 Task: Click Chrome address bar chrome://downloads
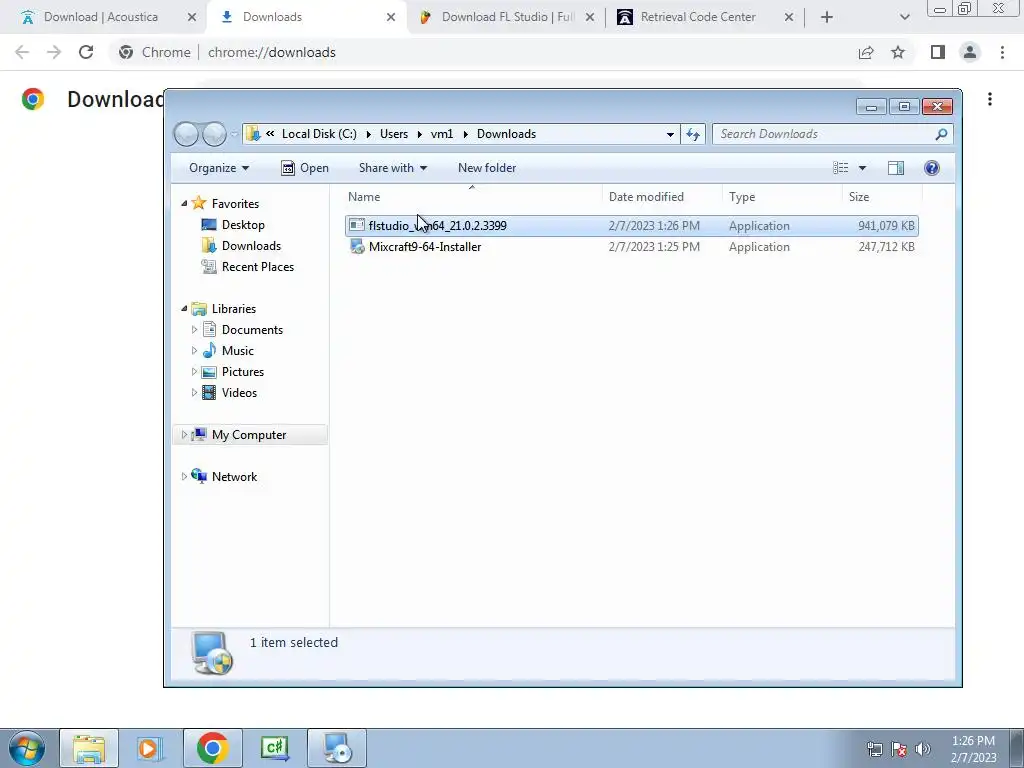272,52
